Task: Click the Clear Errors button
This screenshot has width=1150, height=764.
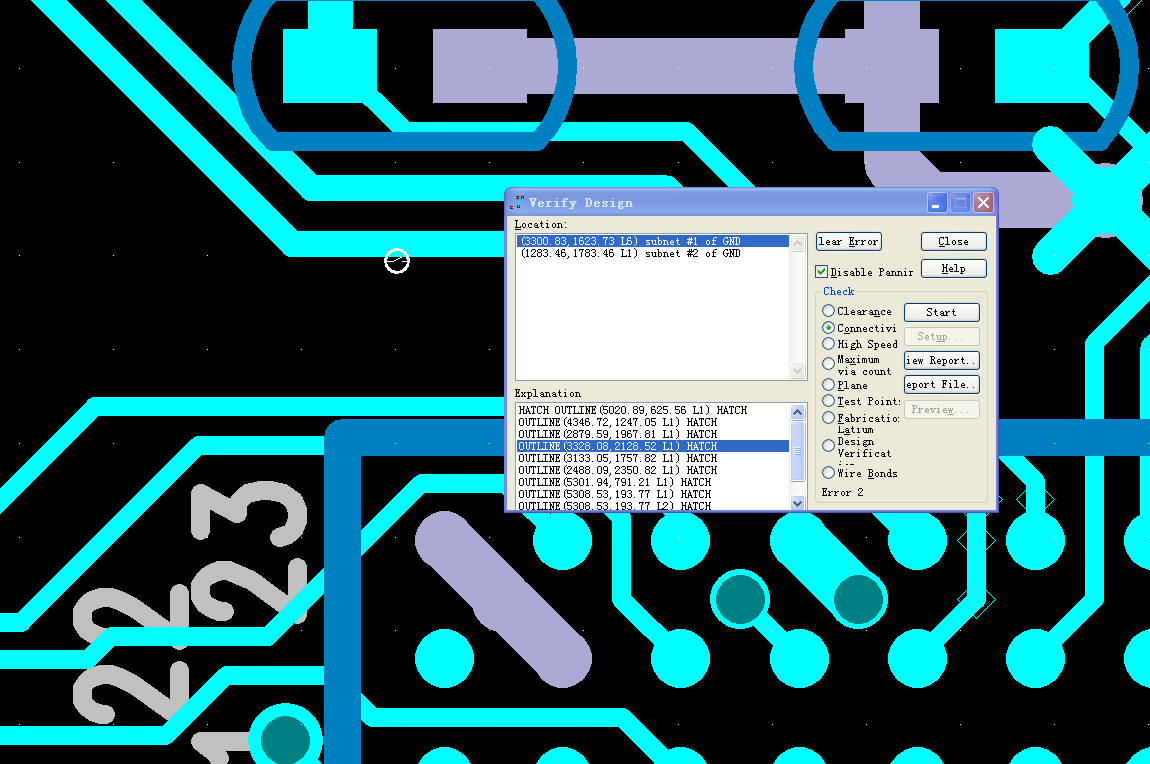Action: (x=849, y=241)
